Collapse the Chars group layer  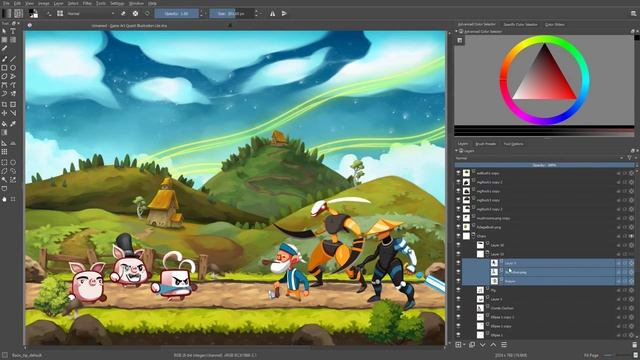[473, 234]
